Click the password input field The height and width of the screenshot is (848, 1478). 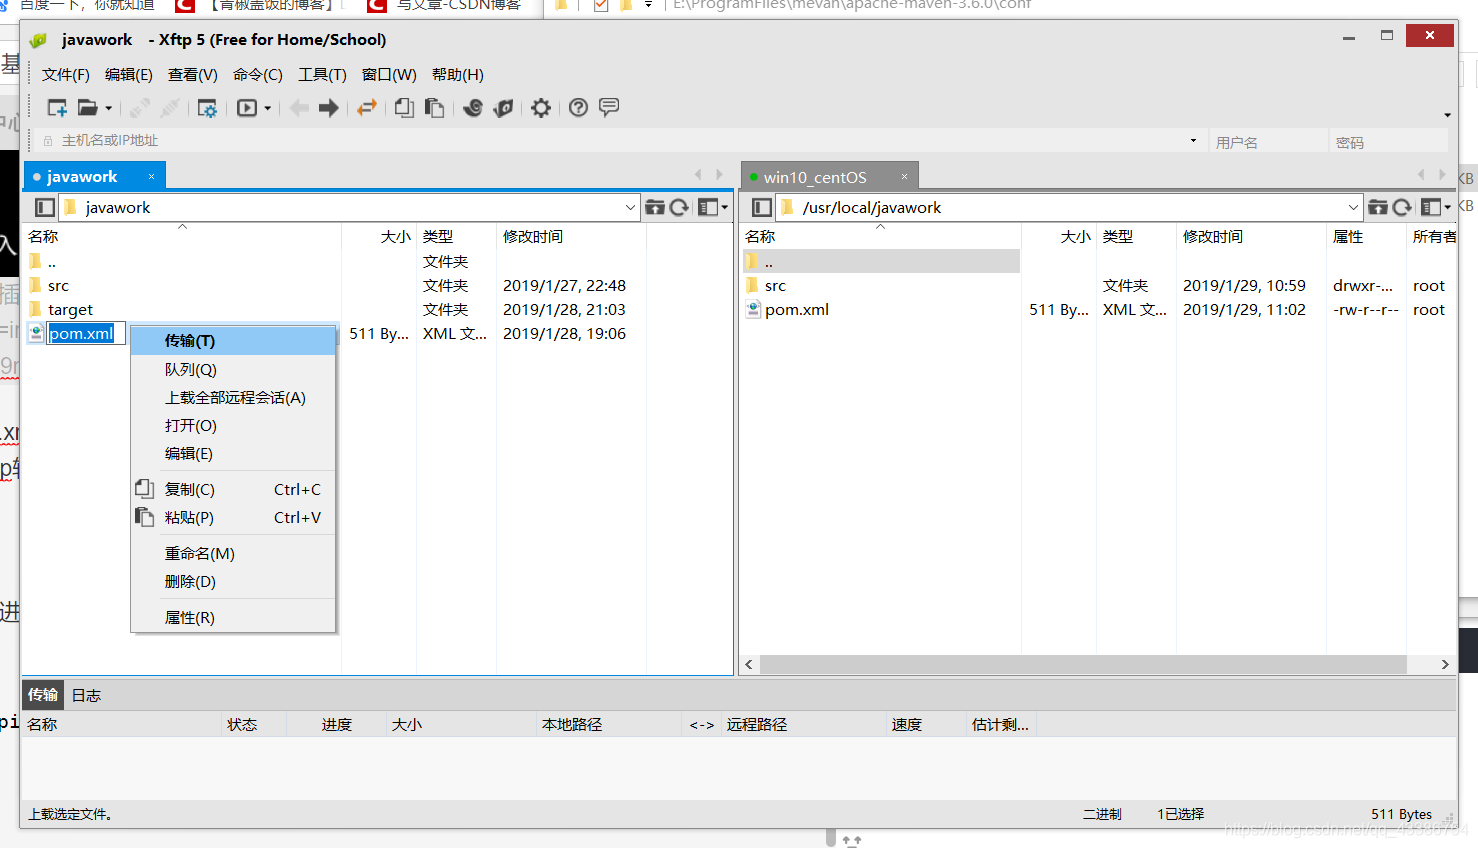(x=1388, y=142)
